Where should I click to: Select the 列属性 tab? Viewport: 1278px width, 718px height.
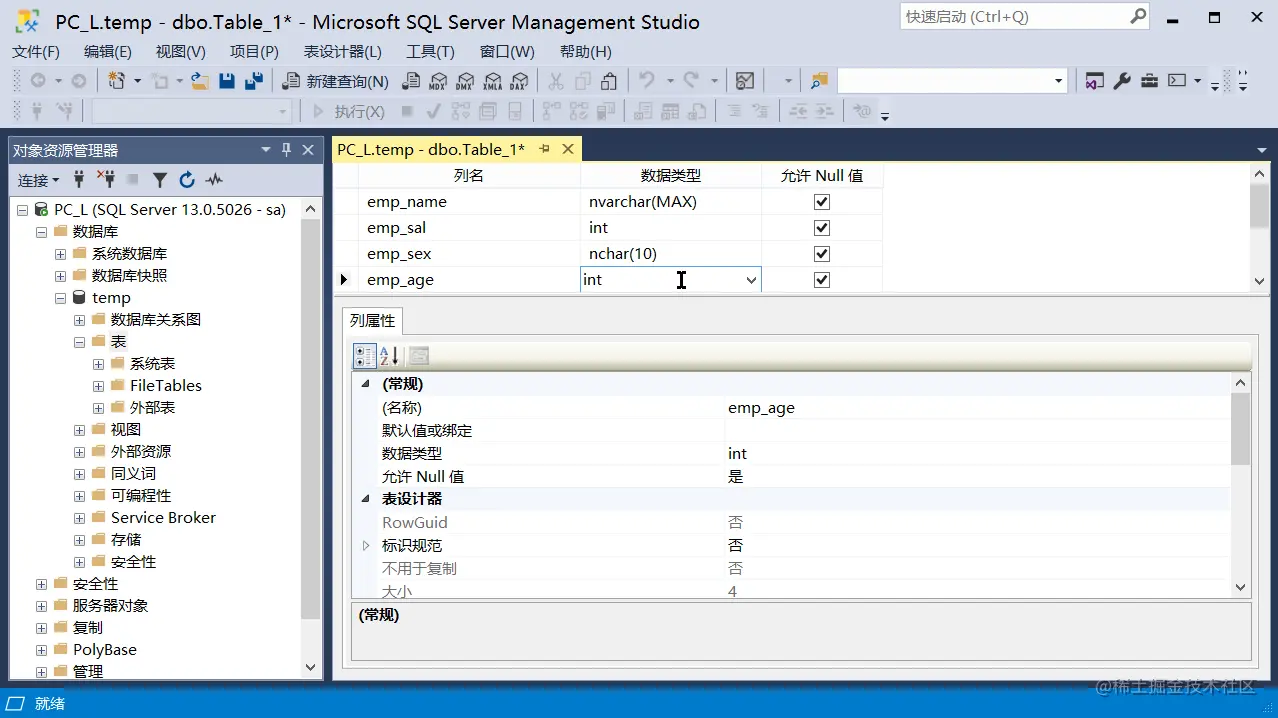tap(372, 321)
